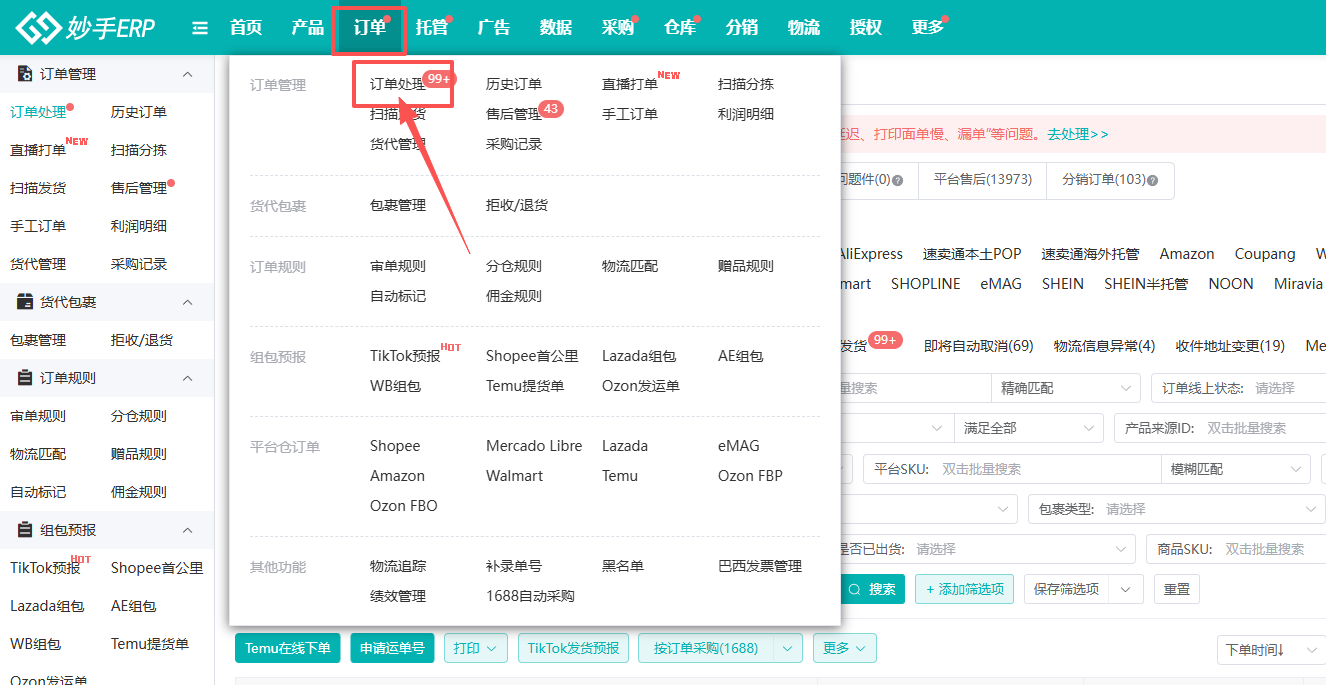Switch to 分销订单(103) tab

click(1110, 180)
